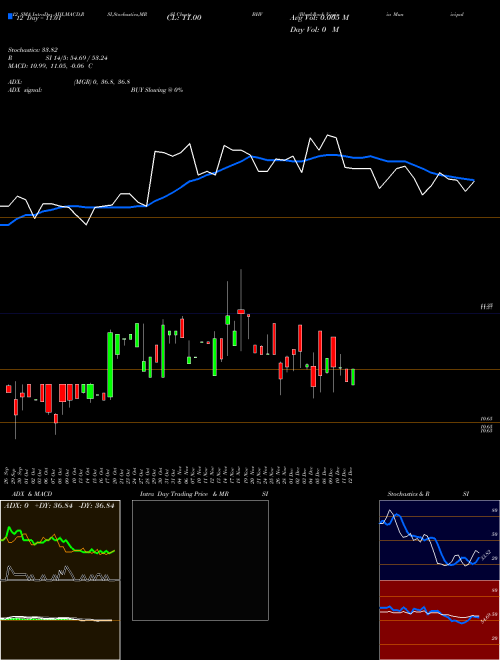Click inside the empty intraday chart box
The height and width of the screenshot is (660, 500).
200,560
